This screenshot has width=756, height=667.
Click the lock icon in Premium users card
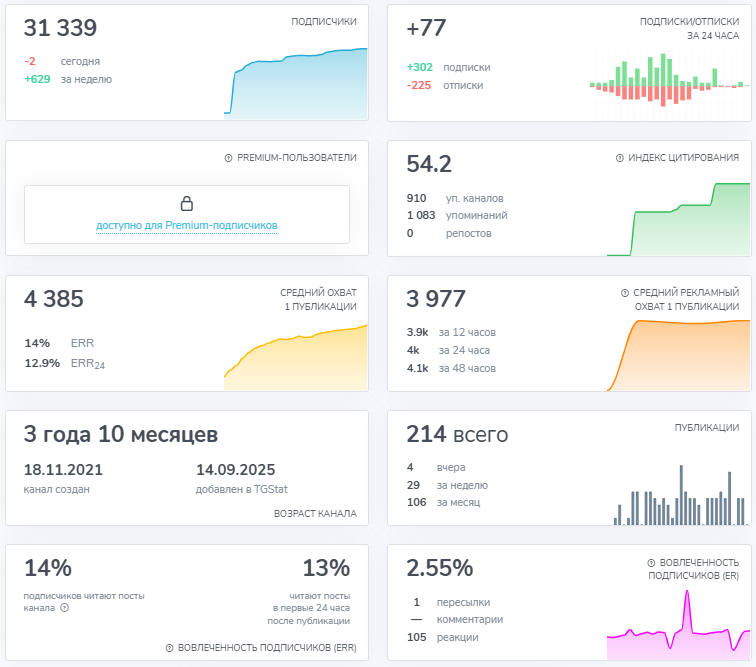186,204
